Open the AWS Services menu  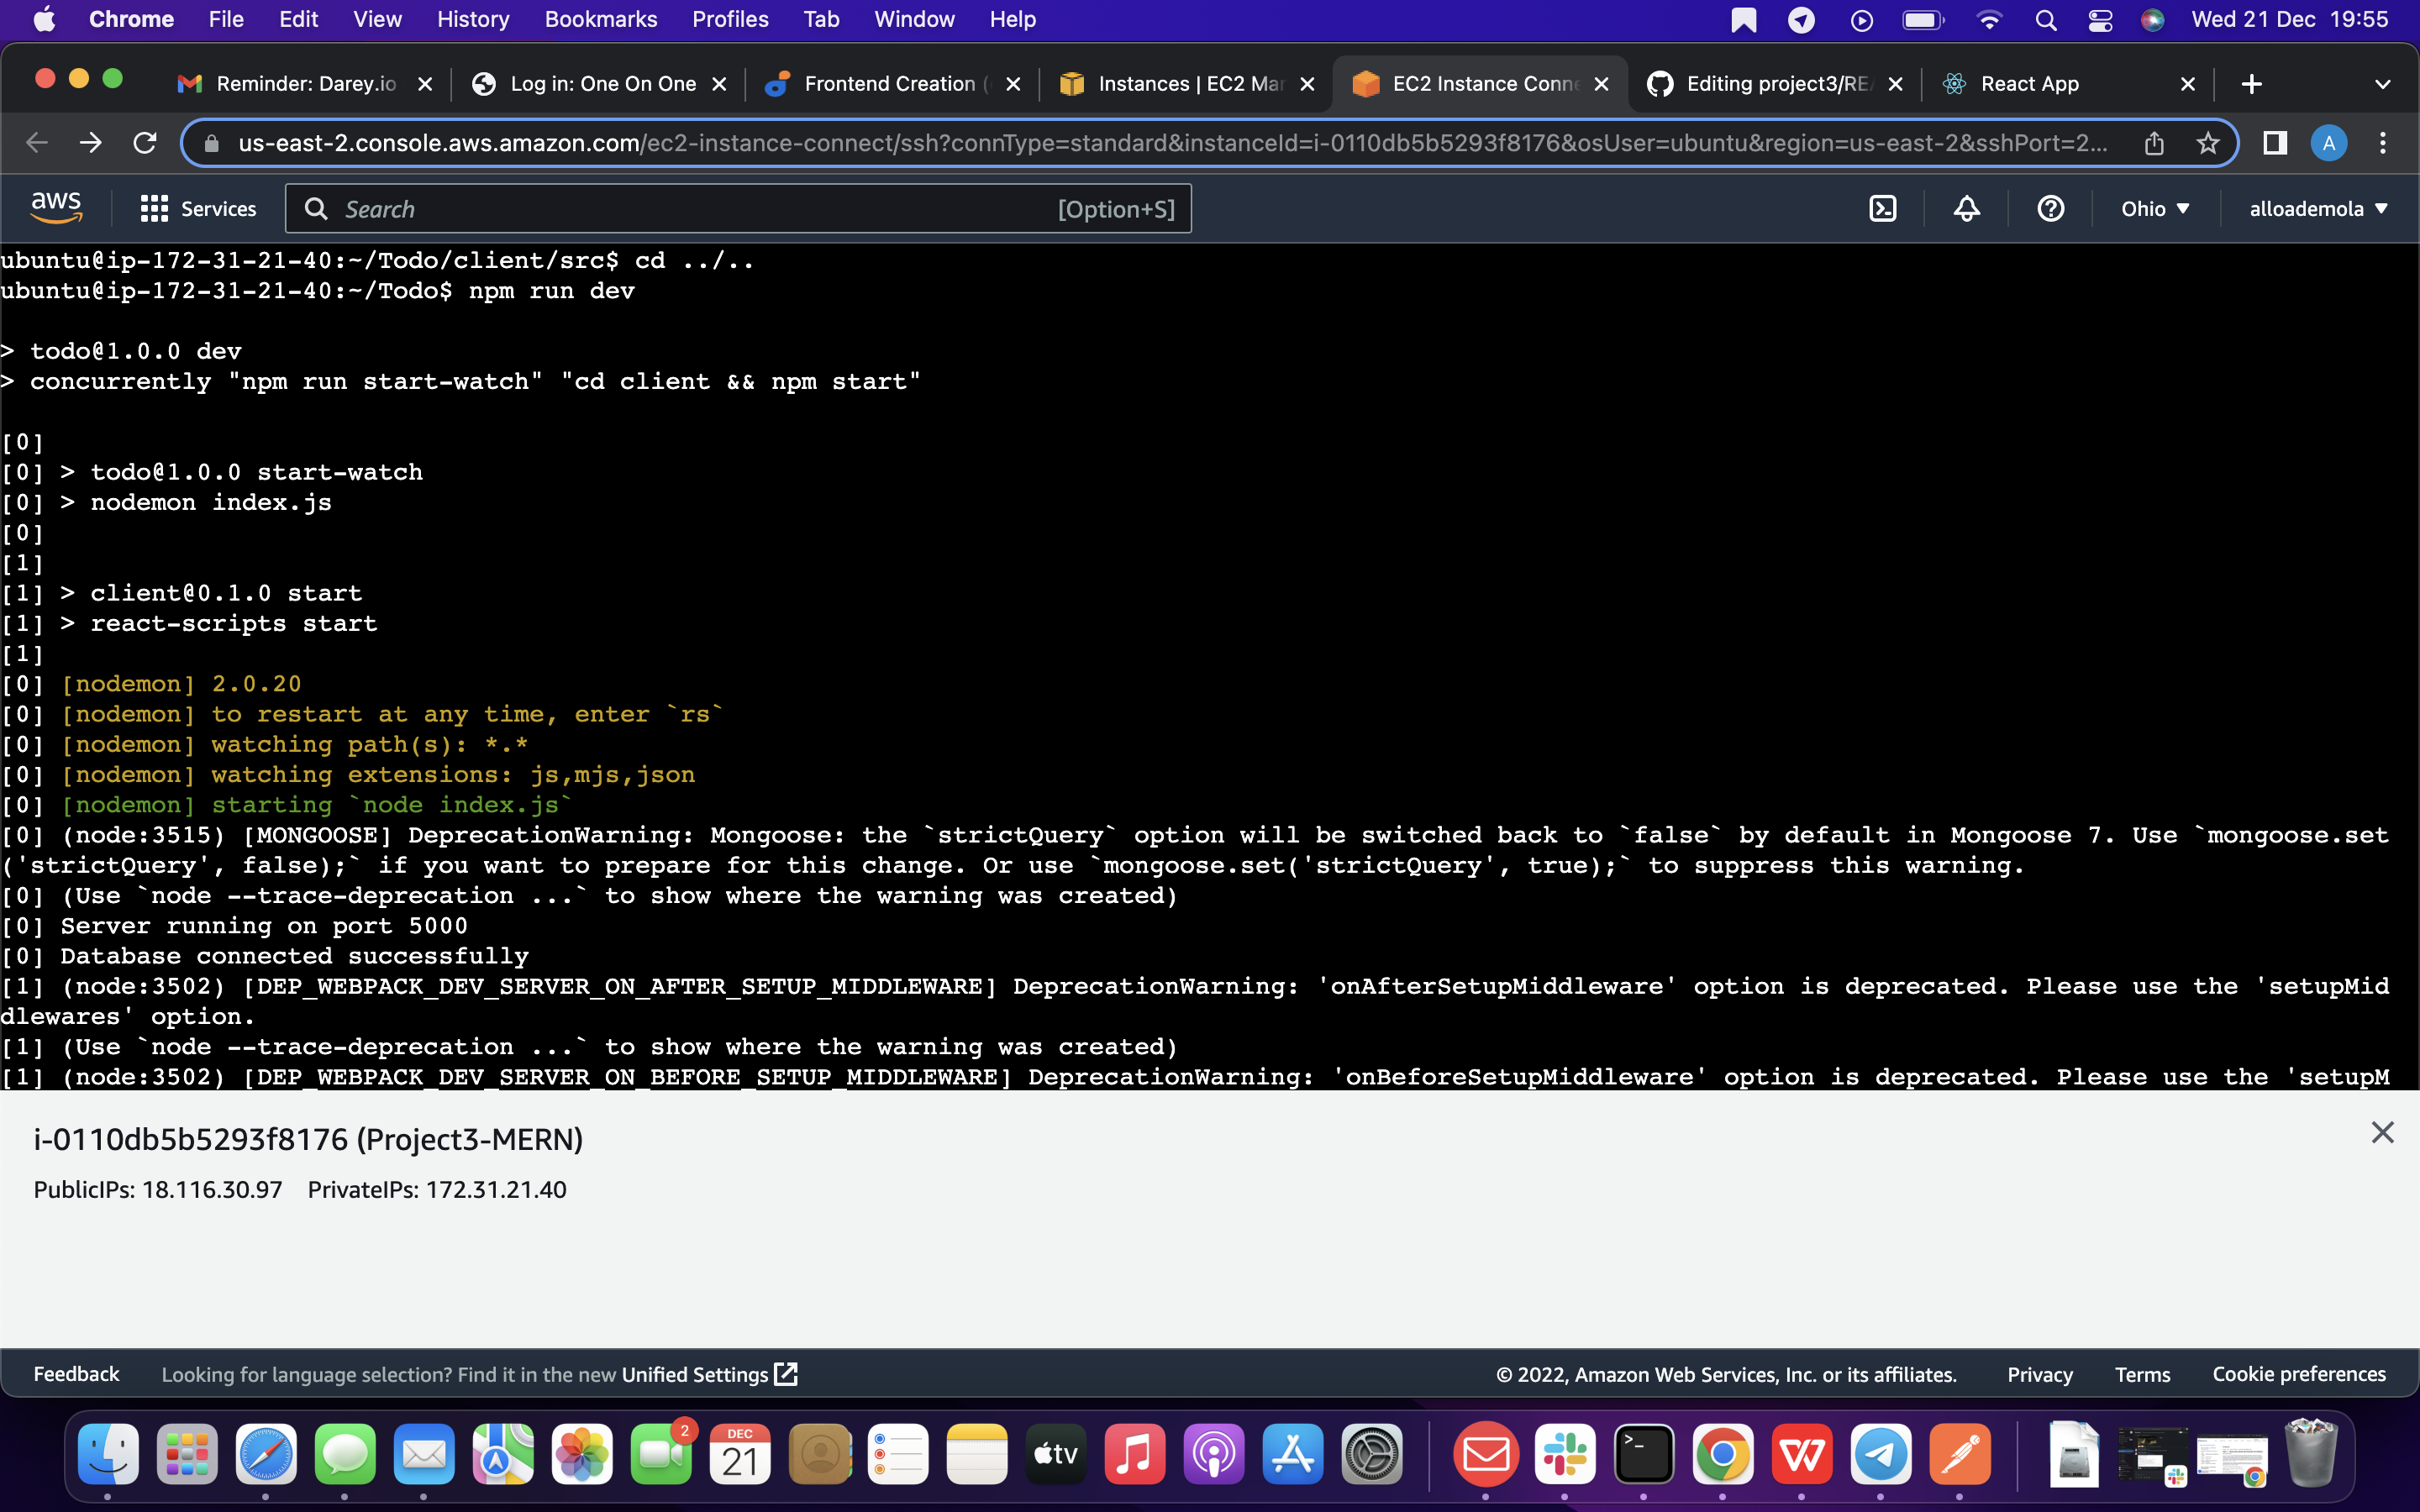click(197, 208)
